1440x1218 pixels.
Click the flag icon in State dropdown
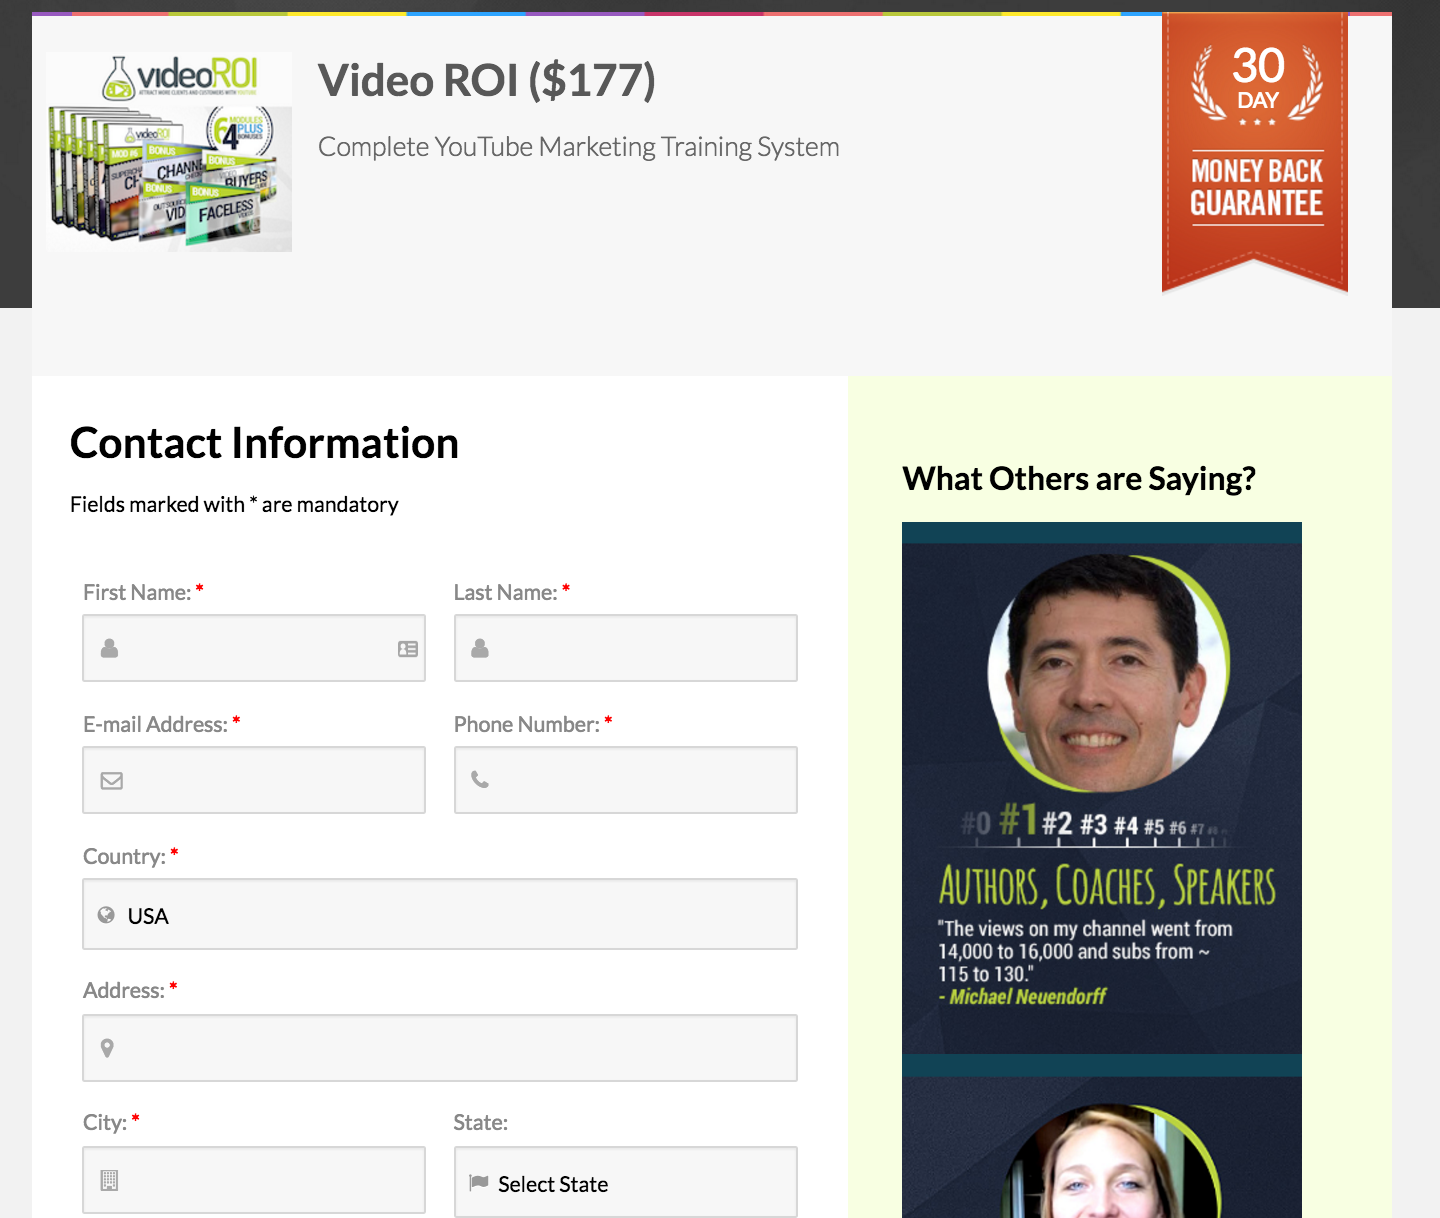click(x=479, y=1182)
